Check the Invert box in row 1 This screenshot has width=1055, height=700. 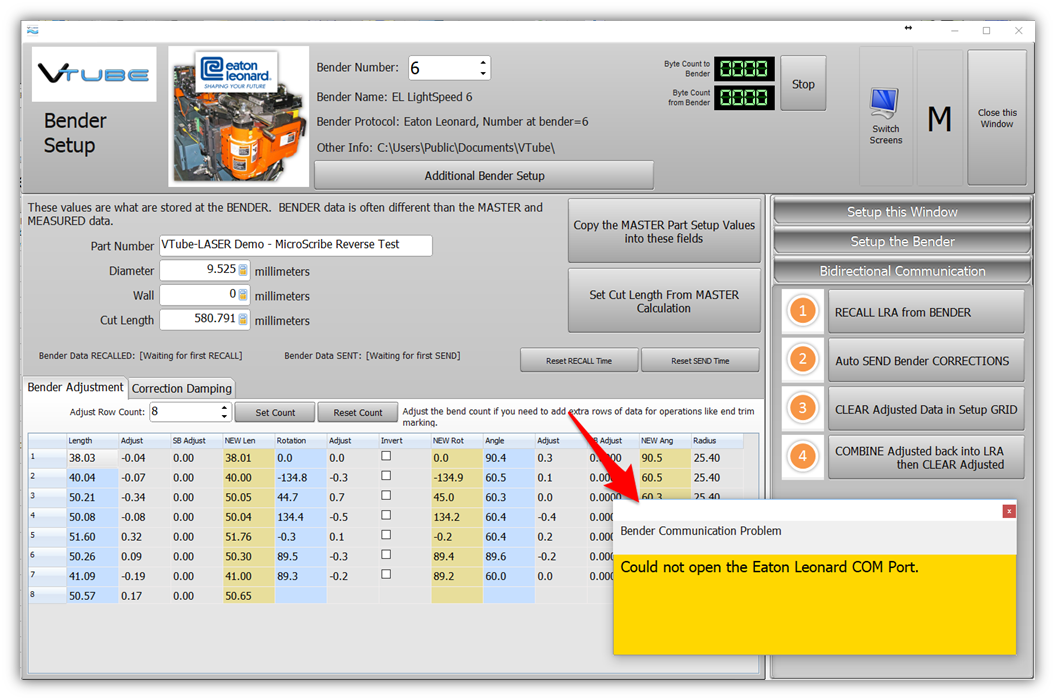coord(386,457)
